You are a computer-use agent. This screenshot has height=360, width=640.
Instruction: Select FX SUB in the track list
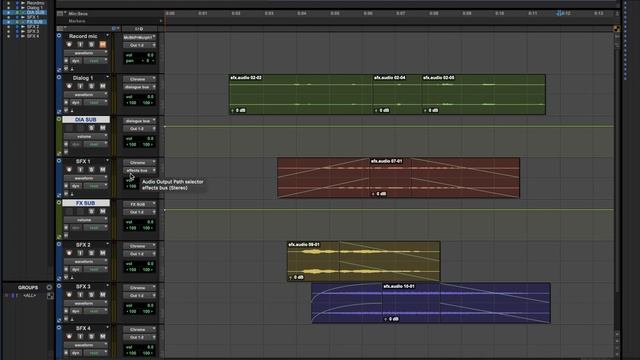(x=35, y=22)
